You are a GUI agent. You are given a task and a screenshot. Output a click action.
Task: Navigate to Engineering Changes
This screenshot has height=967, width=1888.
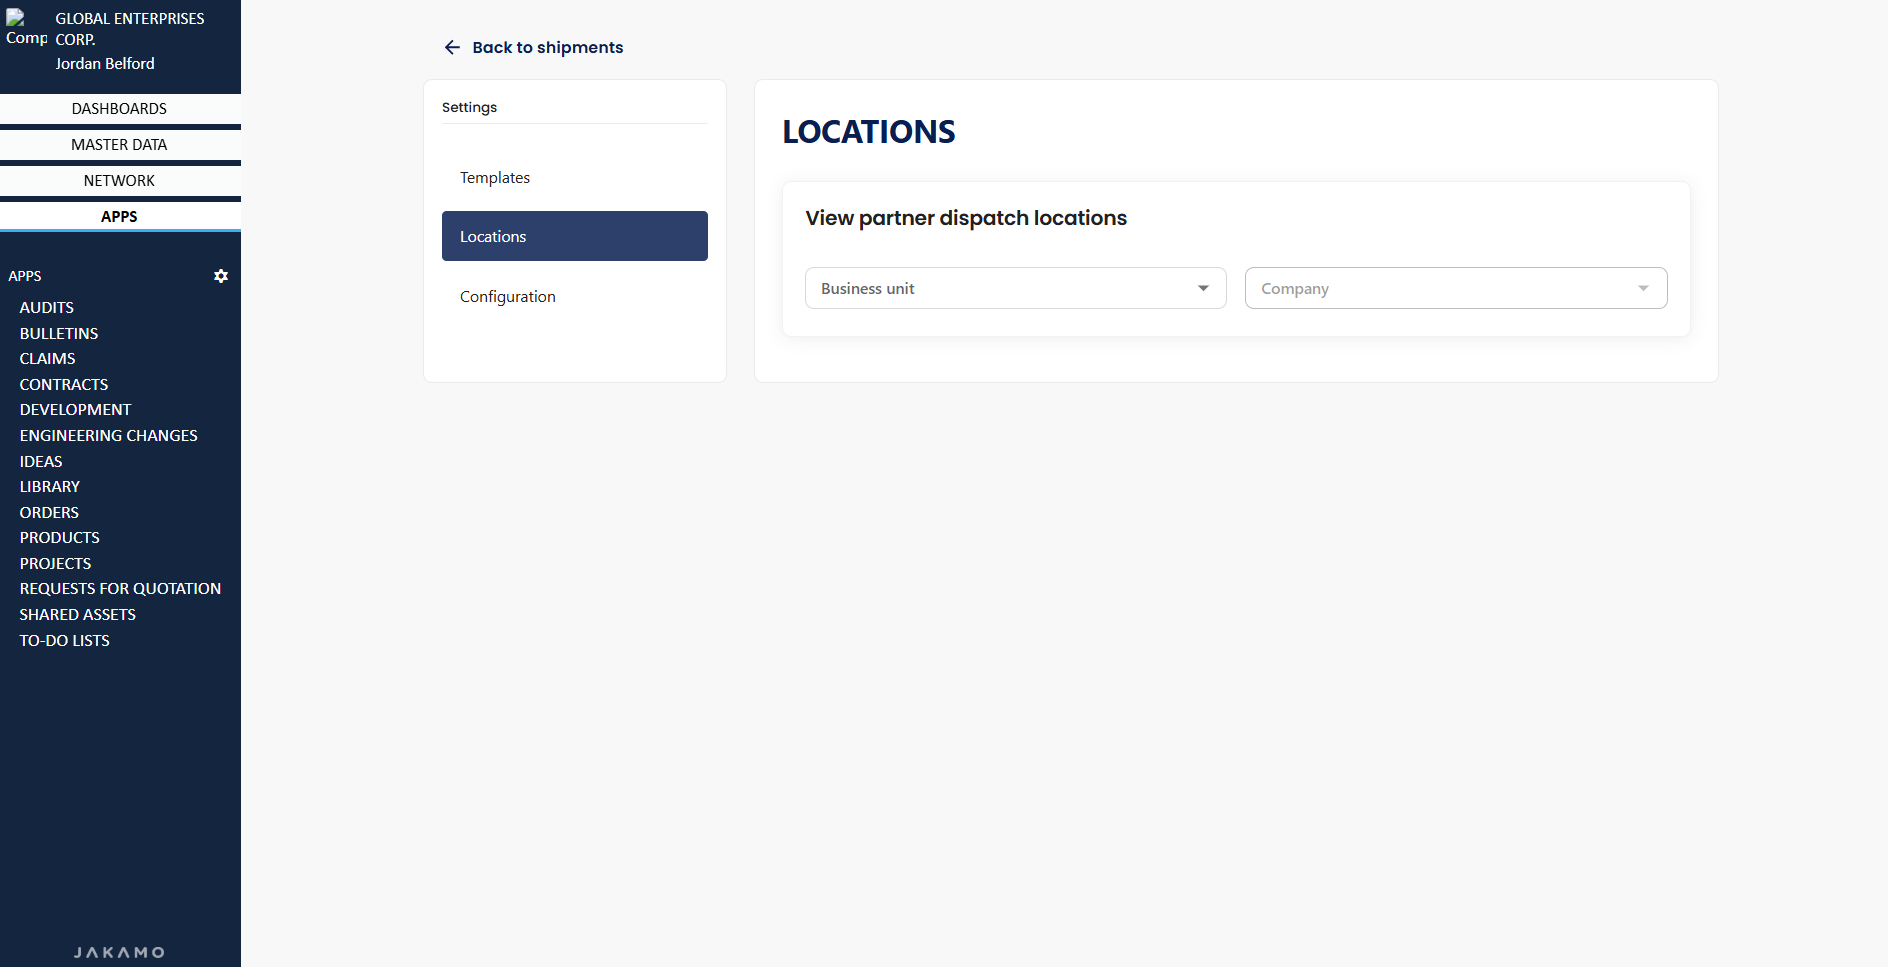pos(109,435)
